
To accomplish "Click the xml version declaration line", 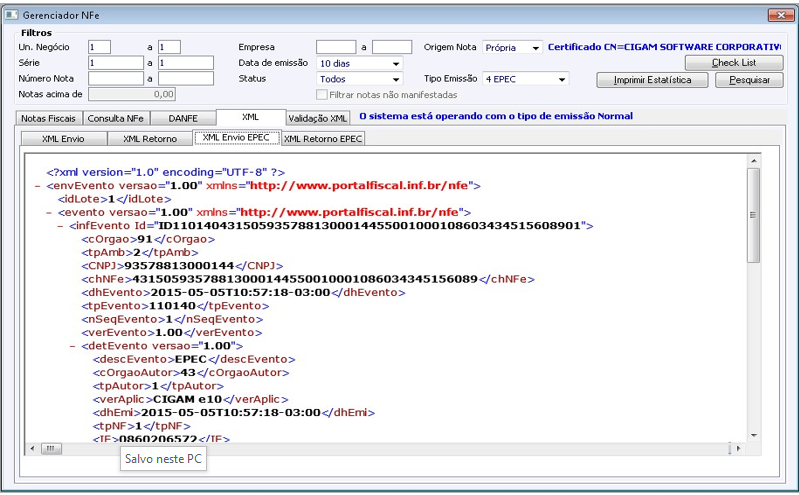I will click(x=166, y=172).
